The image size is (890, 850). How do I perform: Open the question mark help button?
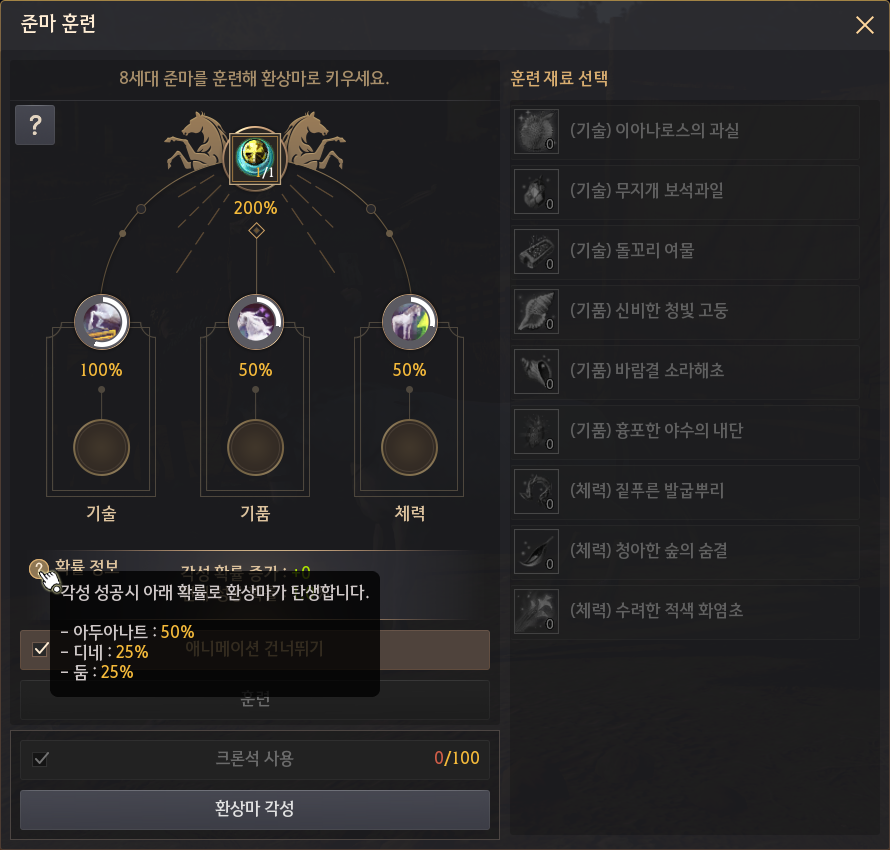(35, 125)
